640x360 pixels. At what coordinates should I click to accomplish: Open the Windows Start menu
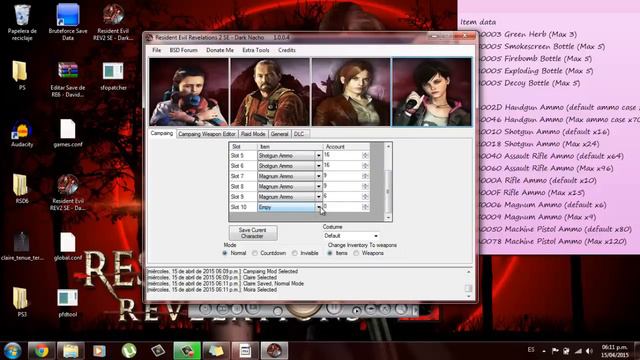pos(13,351)
